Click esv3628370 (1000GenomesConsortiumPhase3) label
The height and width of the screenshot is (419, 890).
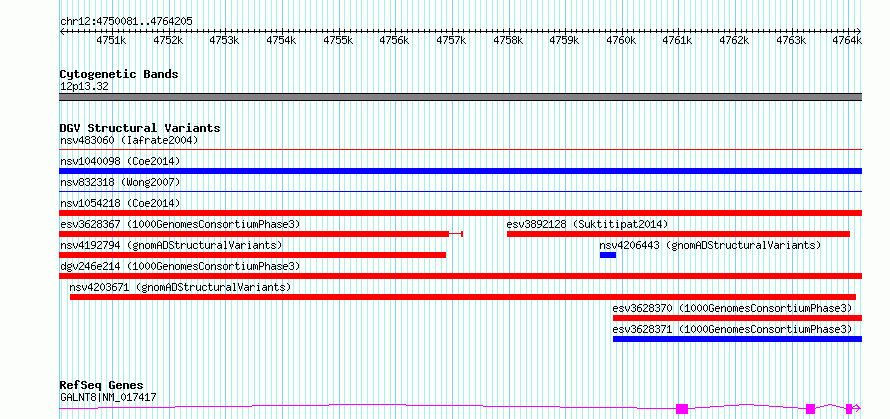[x=732, y=308]
